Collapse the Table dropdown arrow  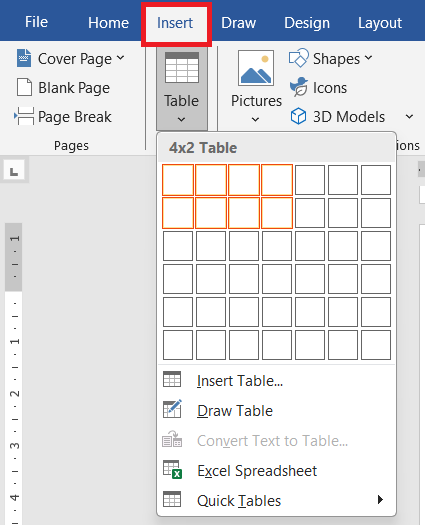point(182,119)
